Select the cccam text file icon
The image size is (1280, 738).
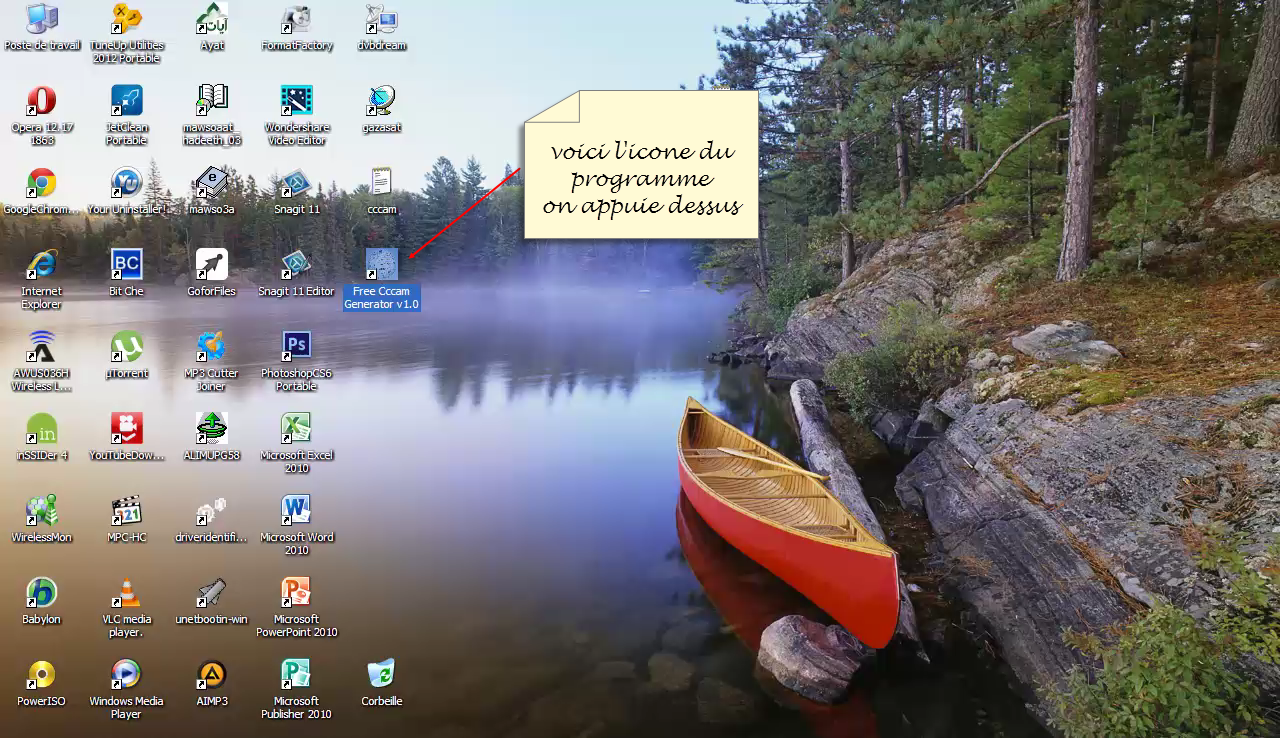point(381,184)
